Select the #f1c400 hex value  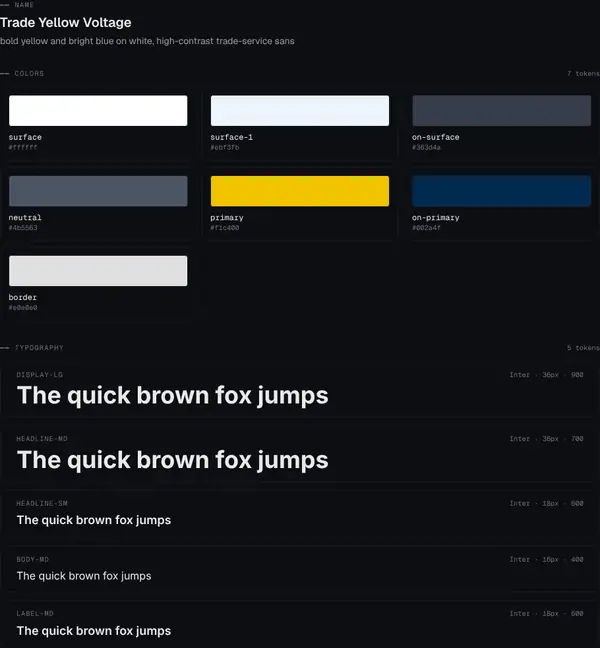click(224, 228)
